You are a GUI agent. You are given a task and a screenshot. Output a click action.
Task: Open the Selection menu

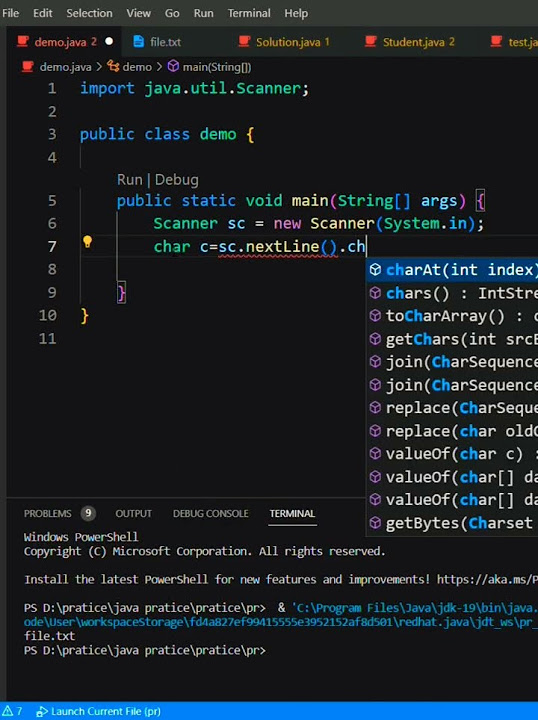(x=89, y=13)
